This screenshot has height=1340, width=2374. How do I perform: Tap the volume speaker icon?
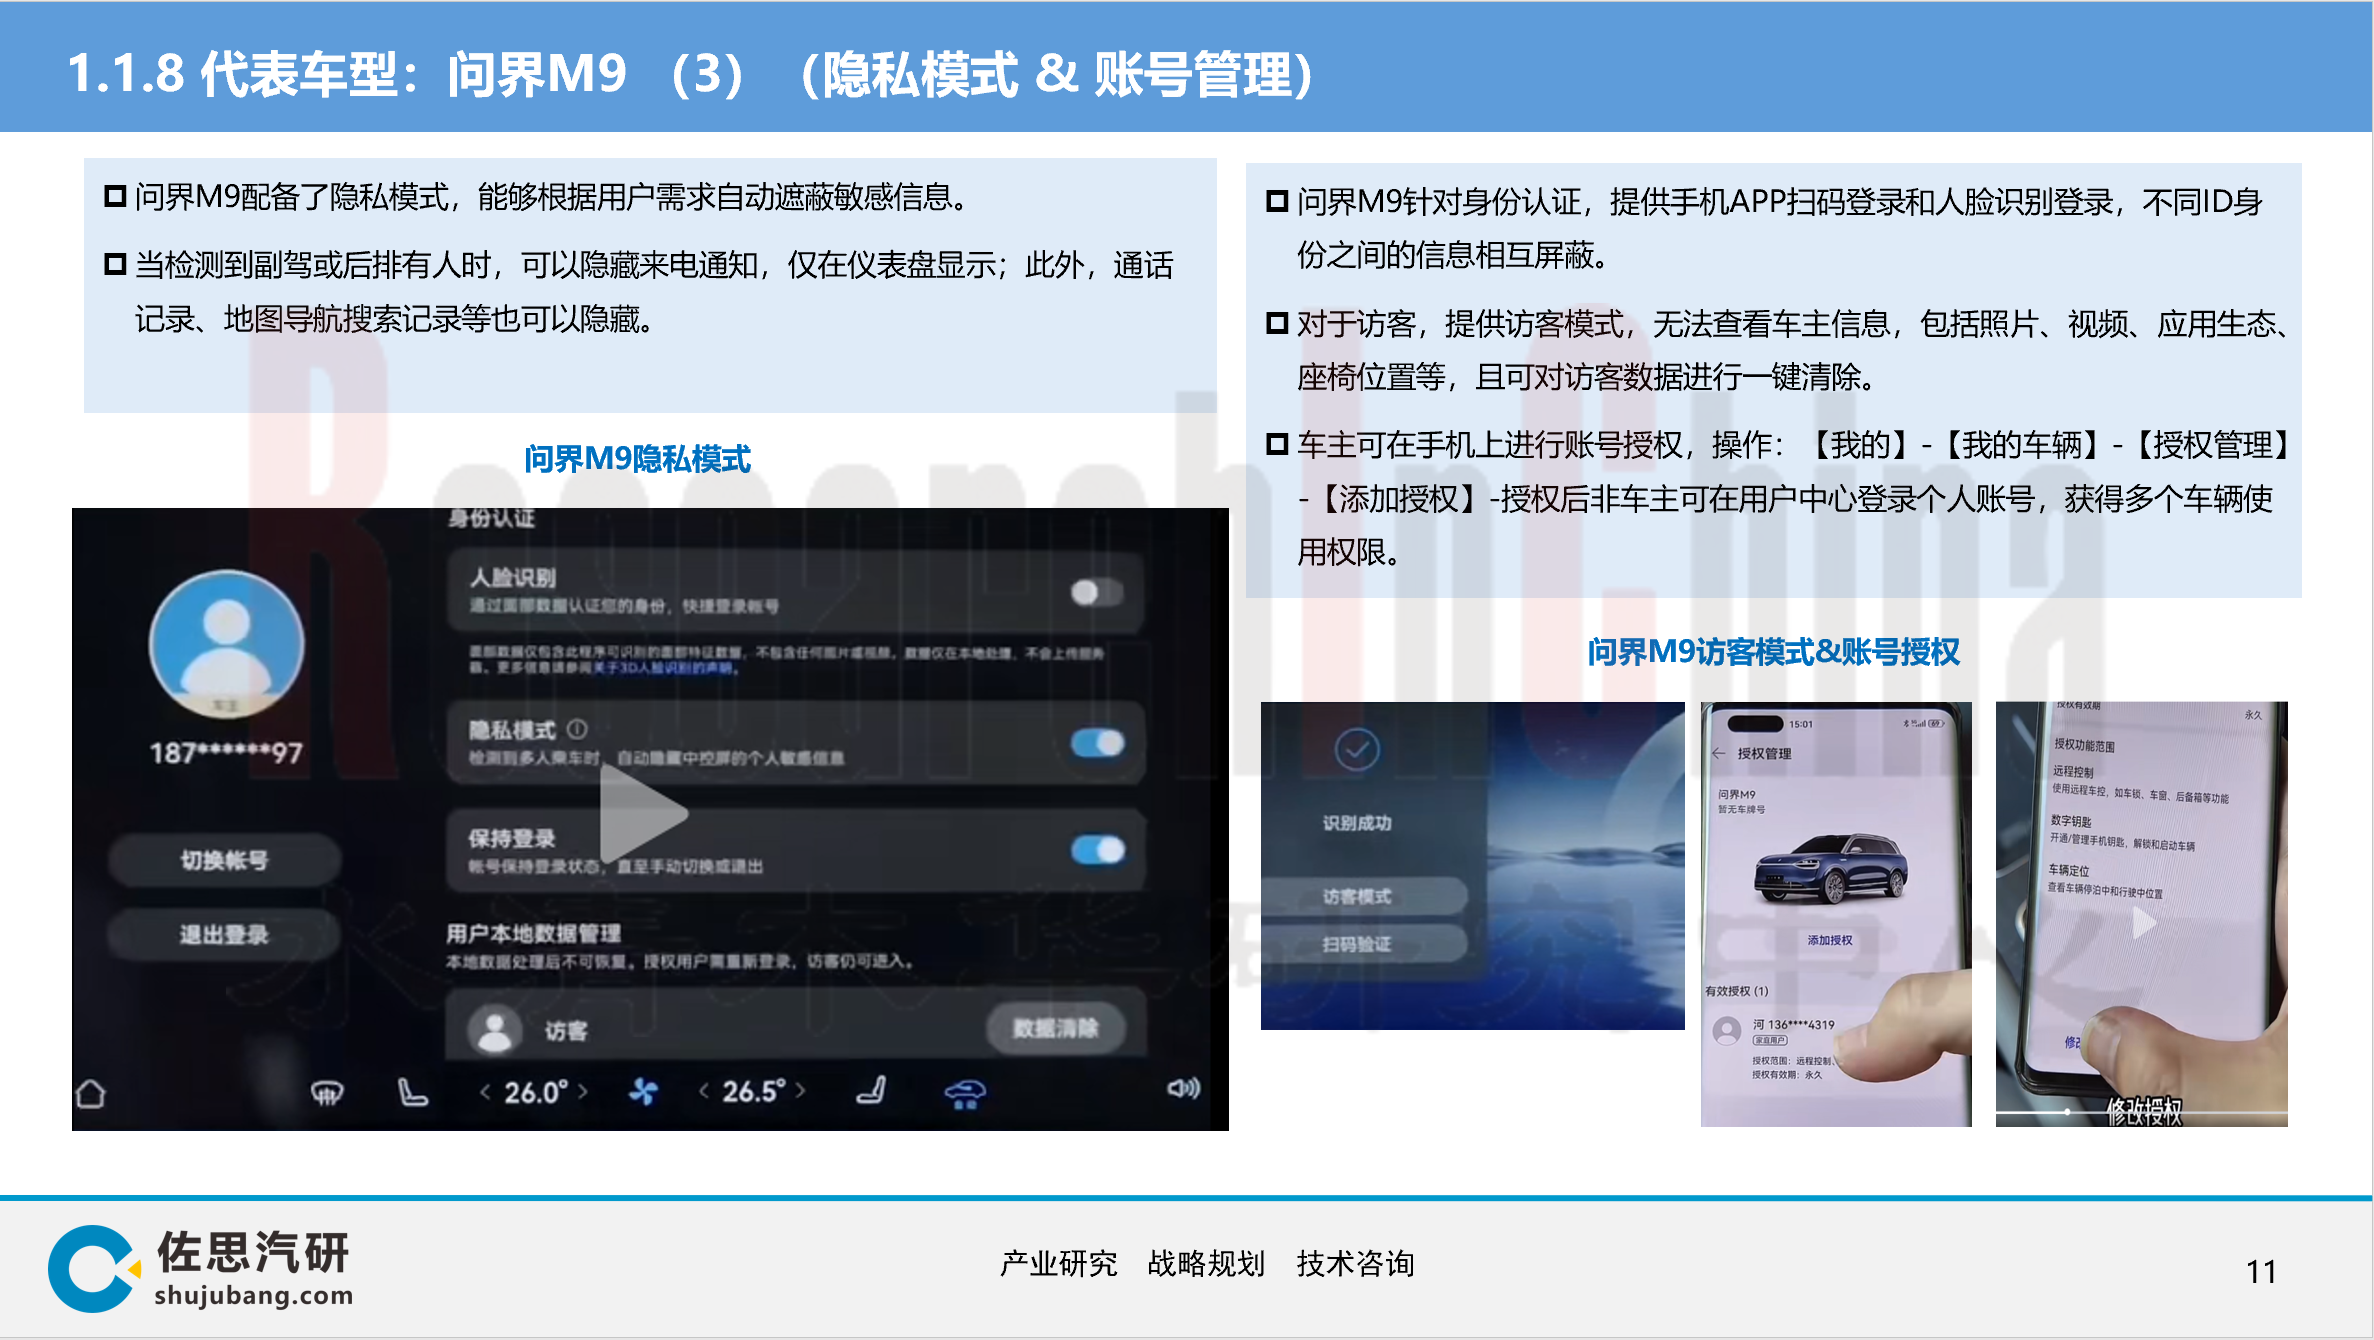[1184, 1088]
